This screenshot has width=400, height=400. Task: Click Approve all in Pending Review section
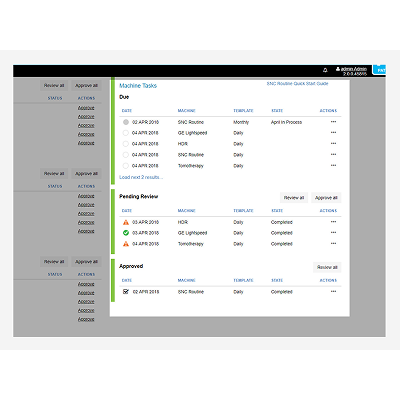click(x=326, y=198)
